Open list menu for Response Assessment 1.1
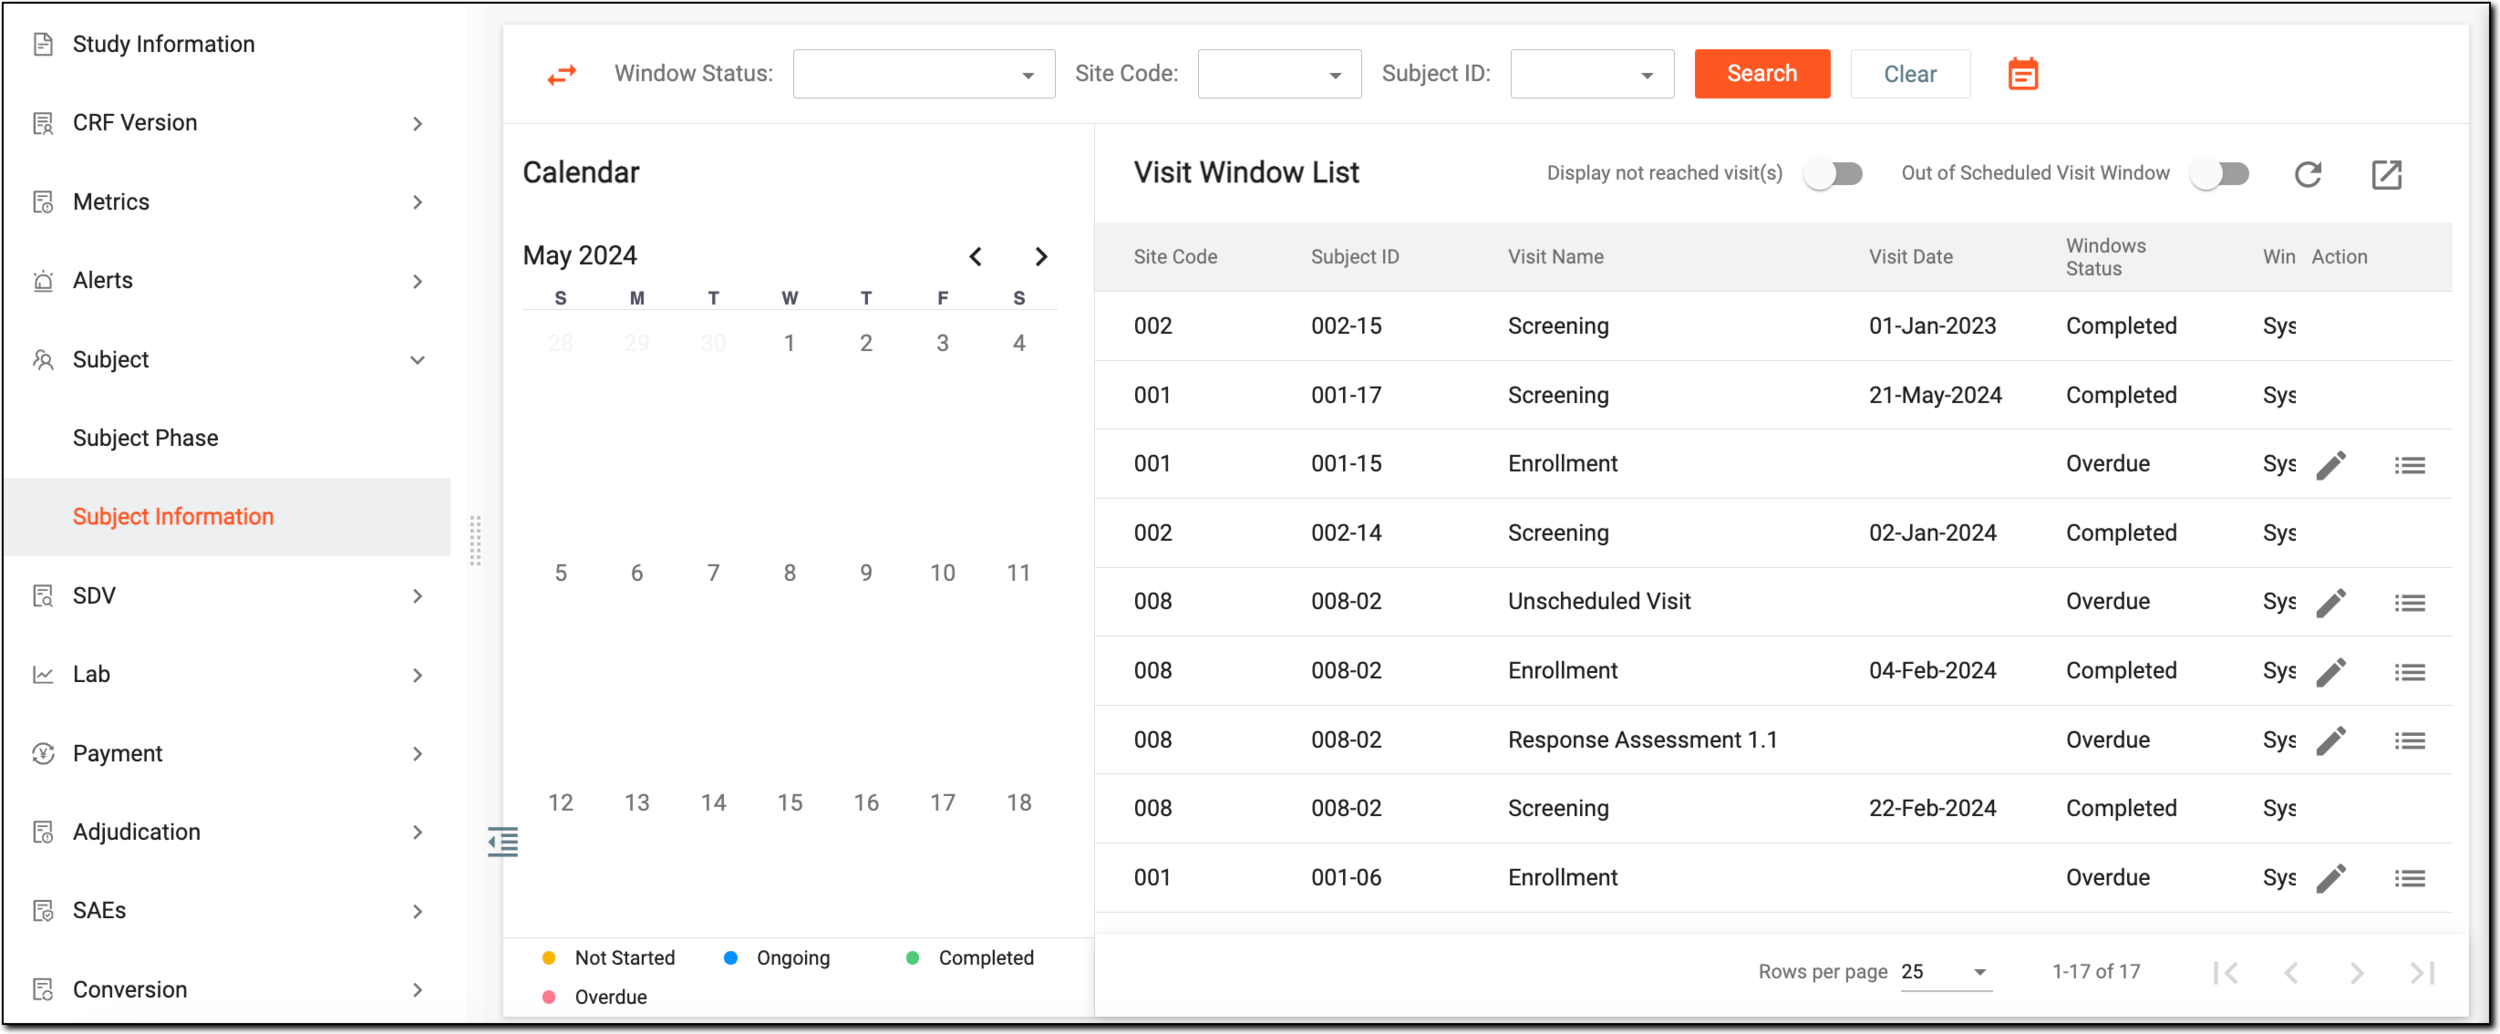2500x1034 pixels. click(x=2410, y=741)
